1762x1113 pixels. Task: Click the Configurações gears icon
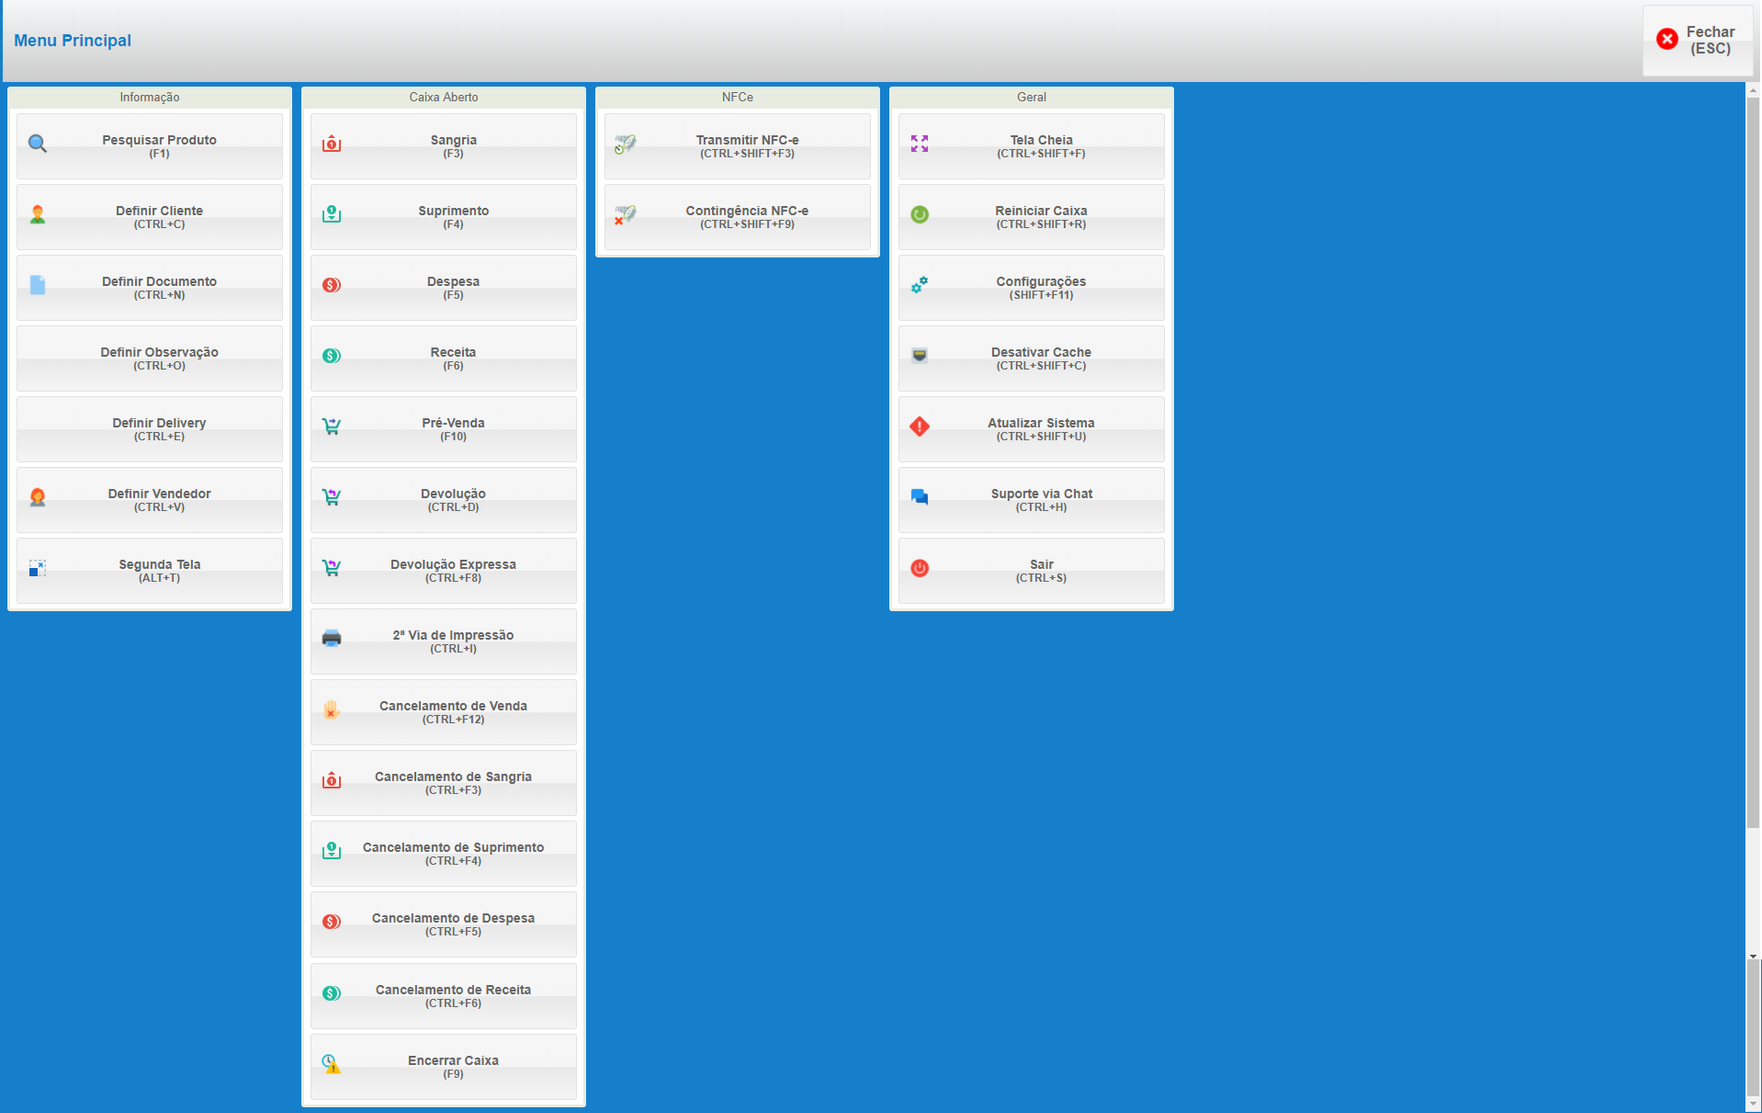pyautogui.click(x=919, y=285)
